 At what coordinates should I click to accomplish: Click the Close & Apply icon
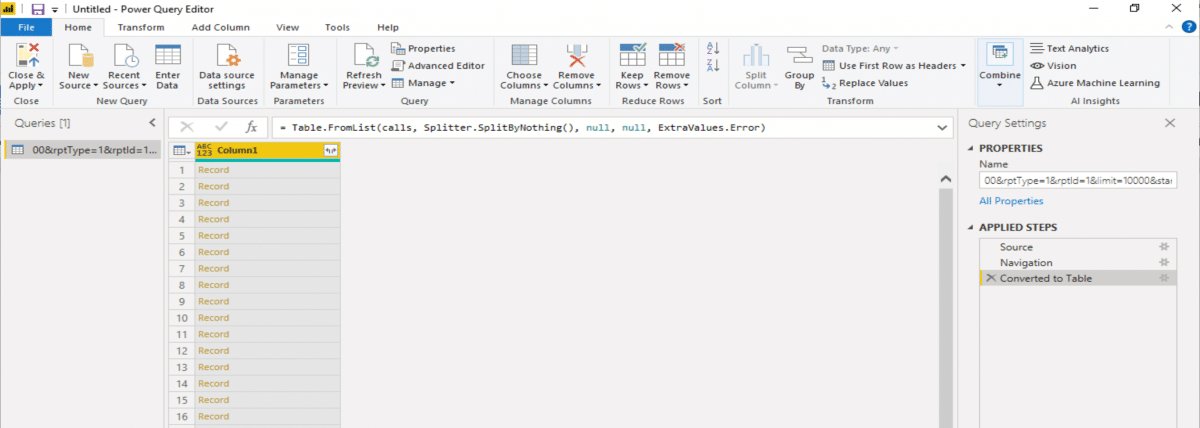pyautogui.click(x=26, y=55)
